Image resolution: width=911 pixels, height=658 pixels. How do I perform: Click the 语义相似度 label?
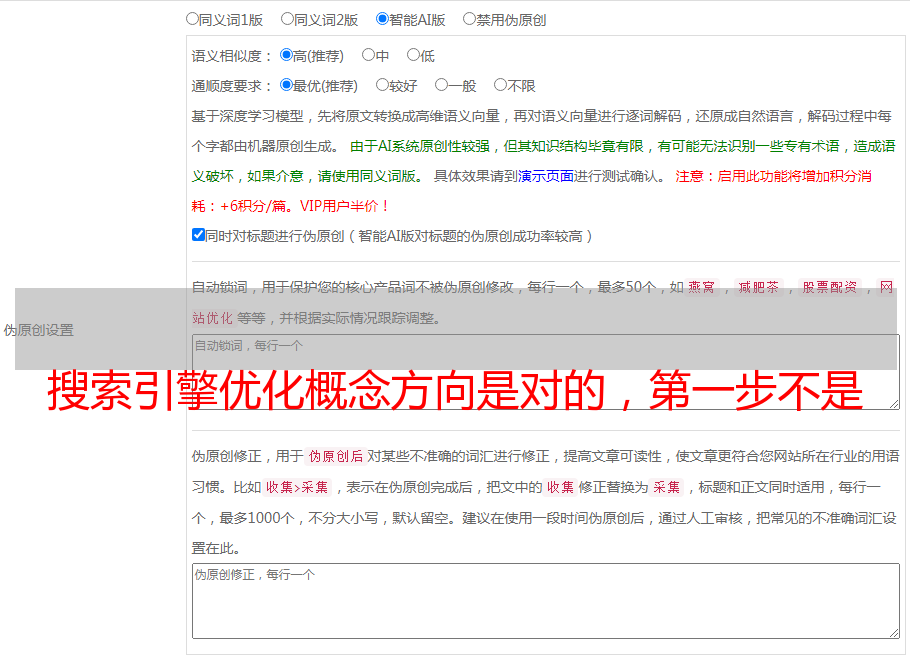tap(232, 56)
